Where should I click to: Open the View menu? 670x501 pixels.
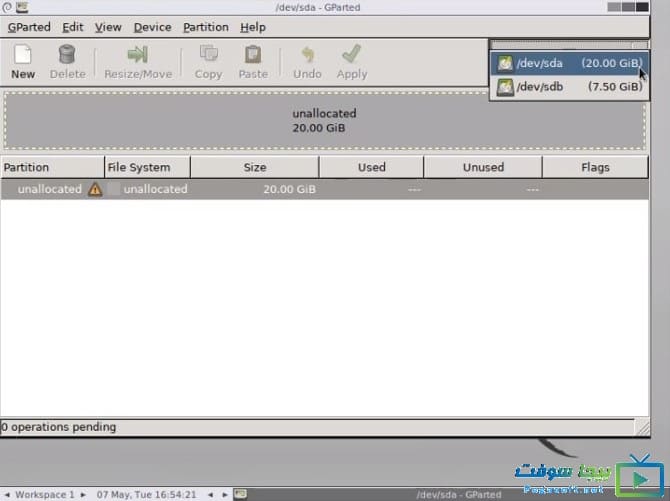pos(108,27)
